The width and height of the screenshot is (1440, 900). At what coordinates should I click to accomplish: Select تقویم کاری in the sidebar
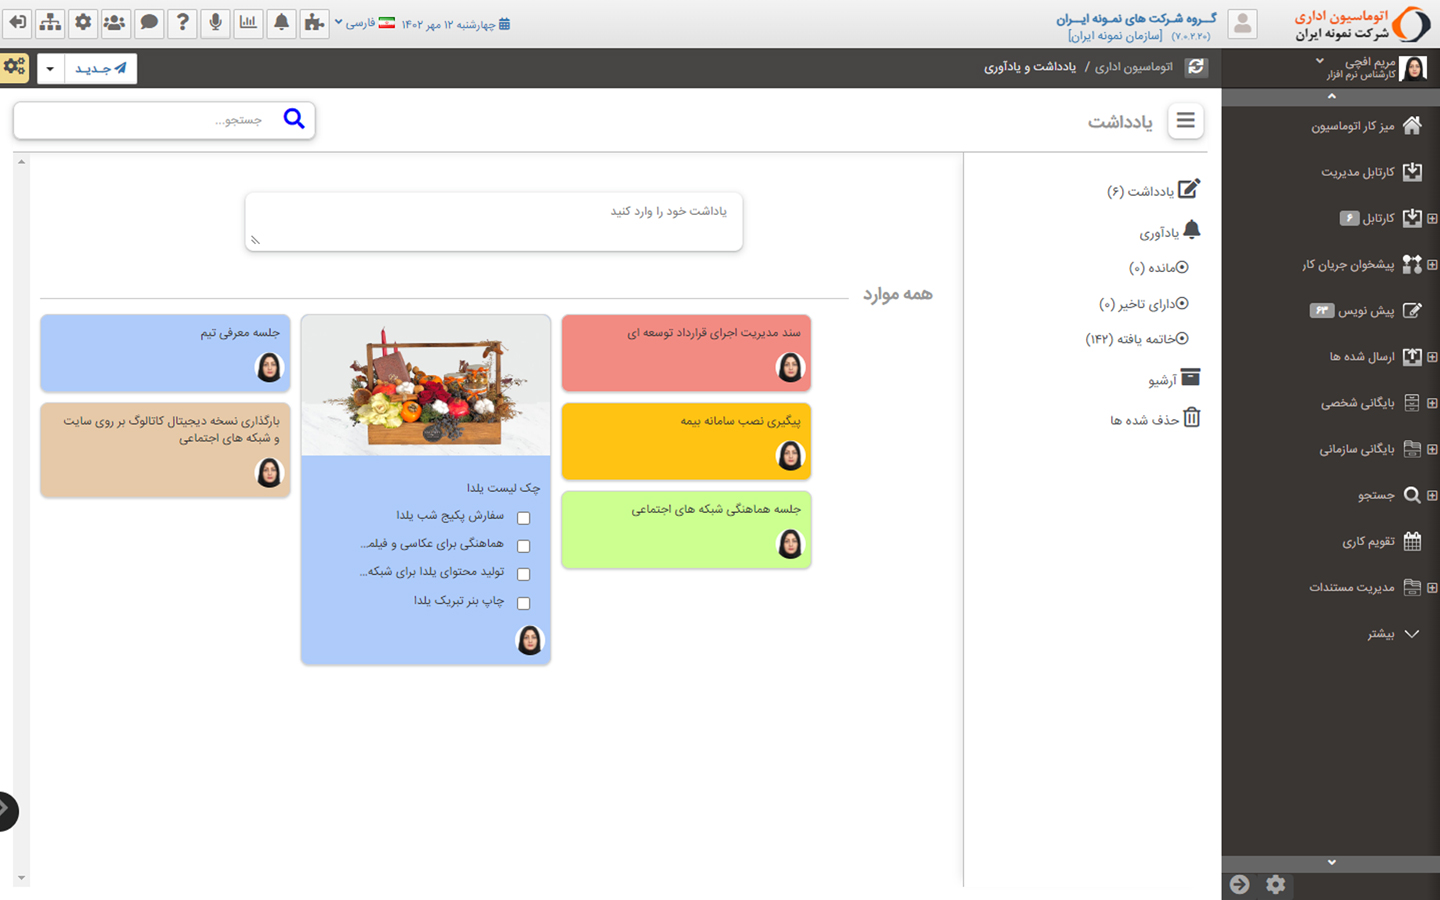(1368, 542)
